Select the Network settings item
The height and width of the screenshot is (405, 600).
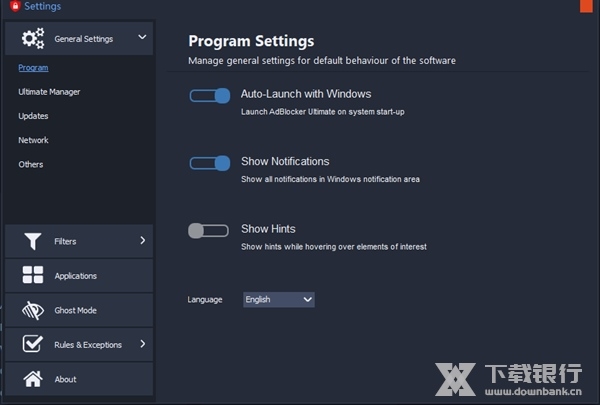point(33,140)
